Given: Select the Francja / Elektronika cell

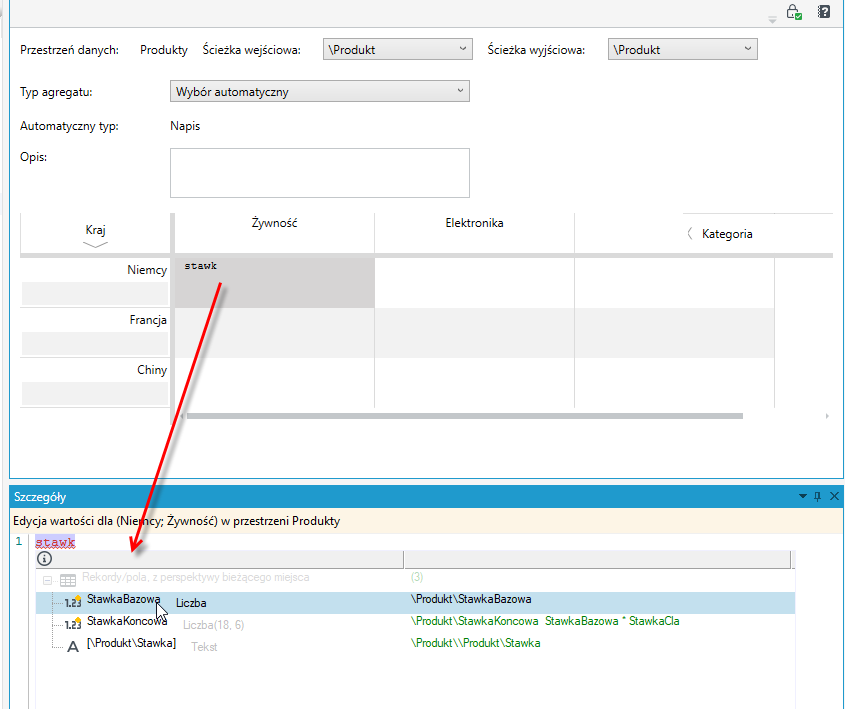Looking at the screenshot, I should click(474, 333).
